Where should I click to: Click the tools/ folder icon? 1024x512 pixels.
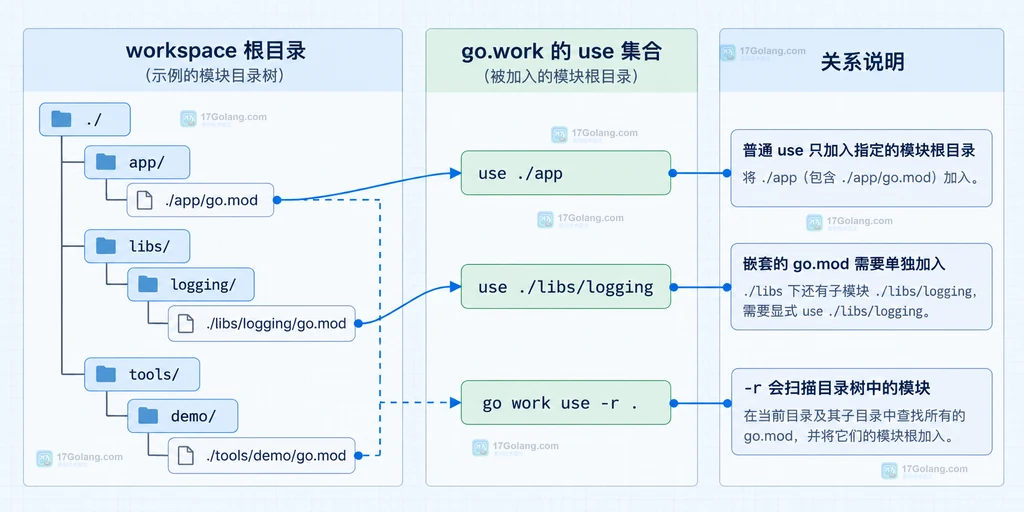[x=106, y=374]
